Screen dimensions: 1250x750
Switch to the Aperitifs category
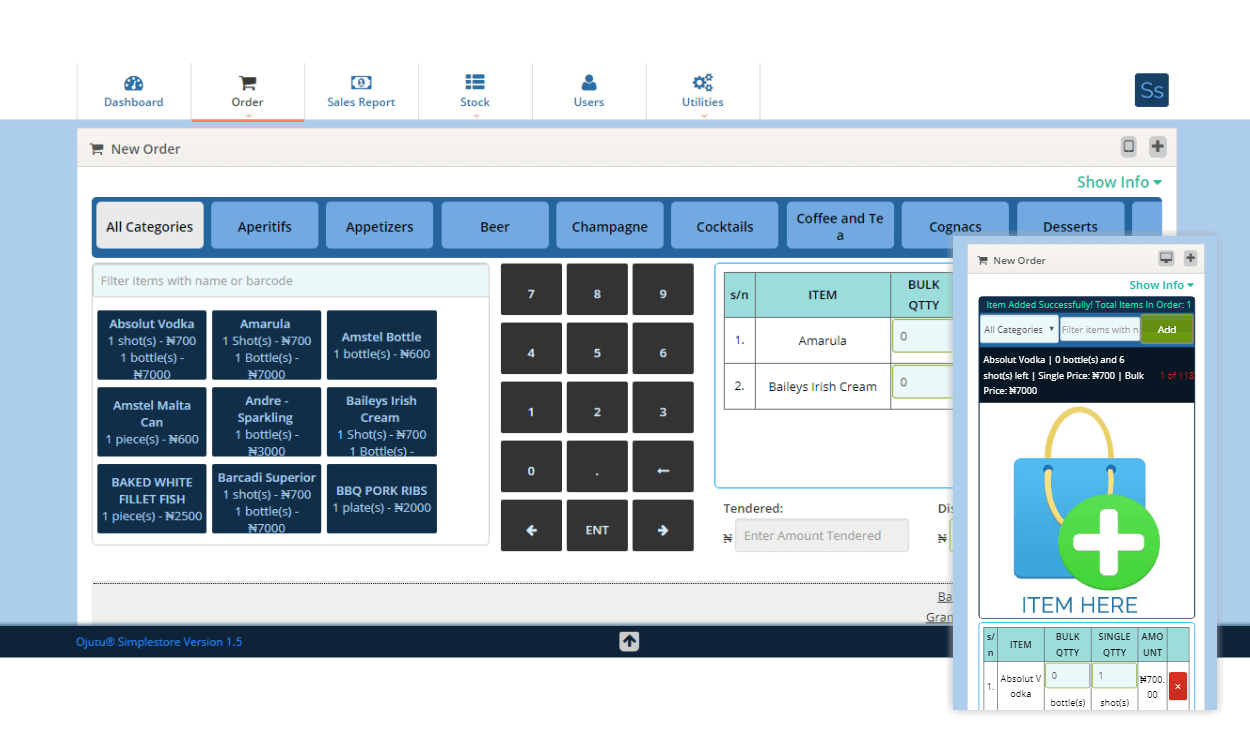pyautogui.click(x=265, y=226)
